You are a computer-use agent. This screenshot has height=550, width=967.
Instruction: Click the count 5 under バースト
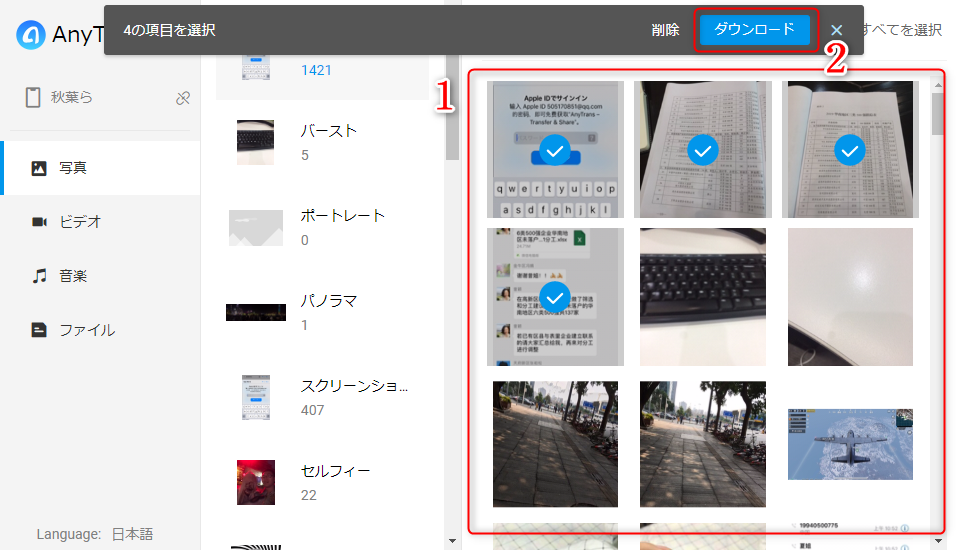[305, 155]
